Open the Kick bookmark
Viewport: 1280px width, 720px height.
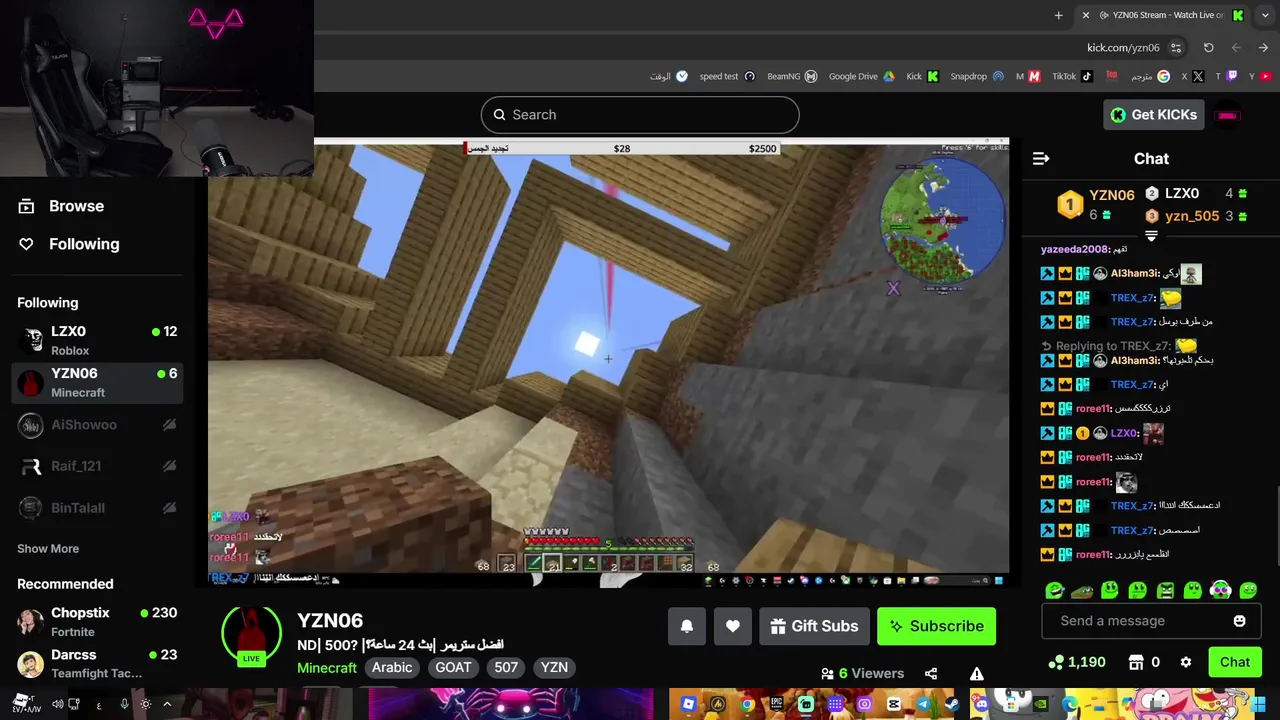click(922, 76)
